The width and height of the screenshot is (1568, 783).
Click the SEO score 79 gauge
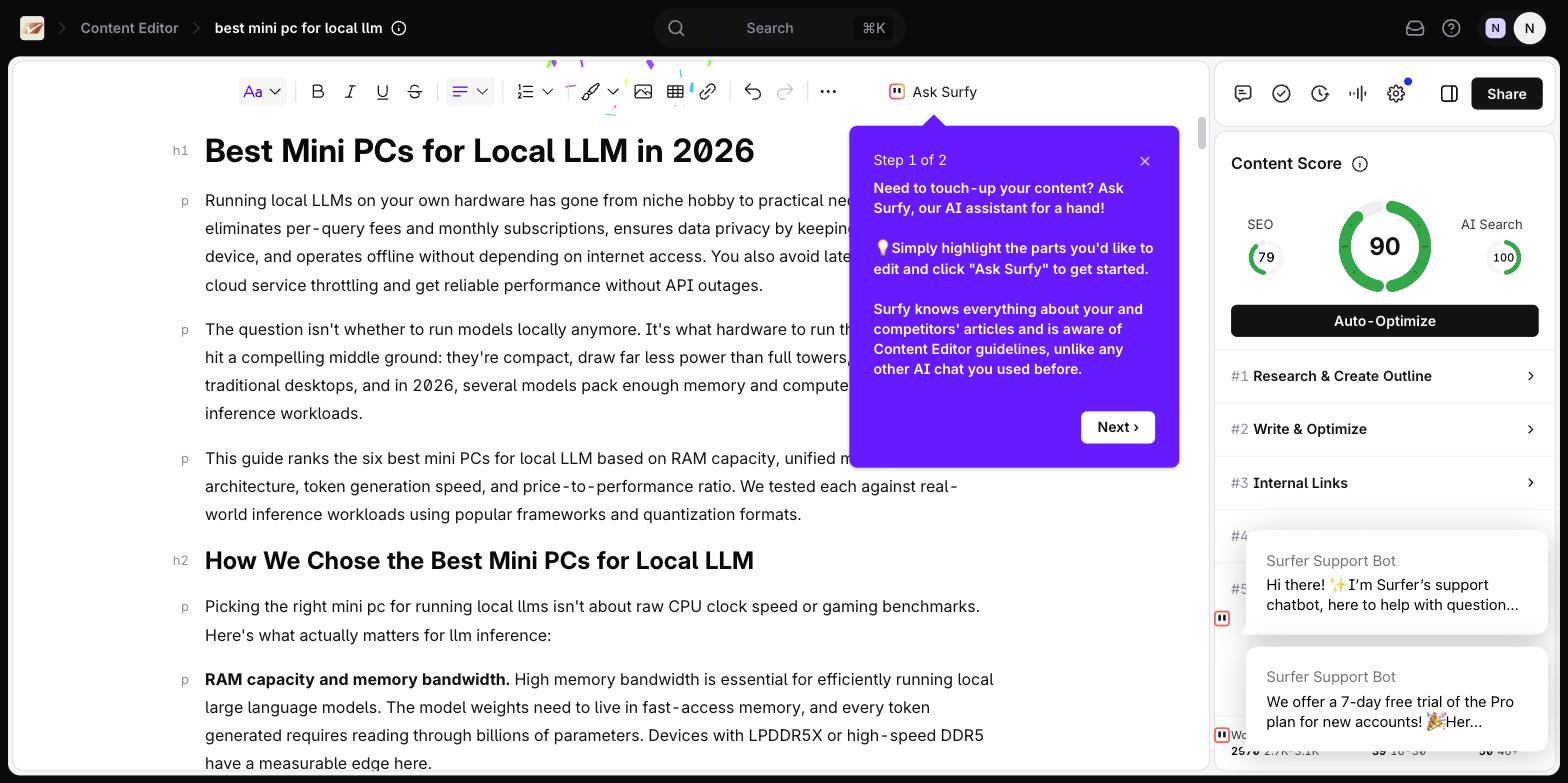pyautogui.click(x=1266, y=257)
